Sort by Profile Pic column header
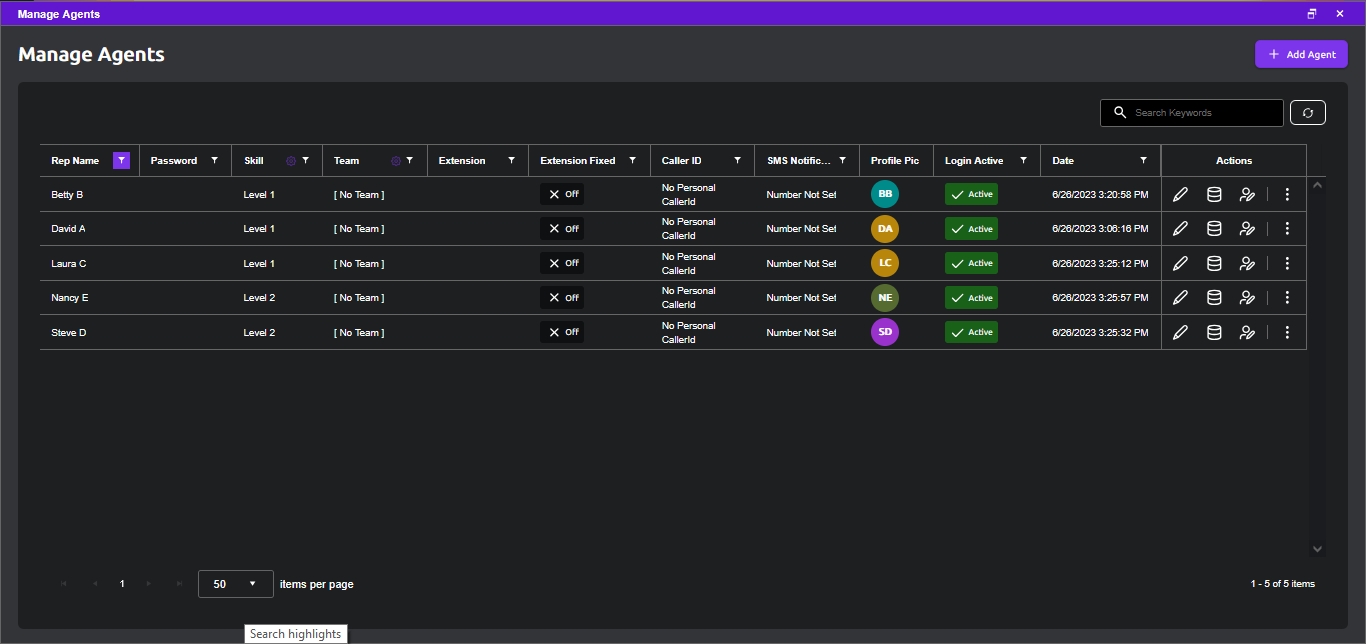 (895, 161)
